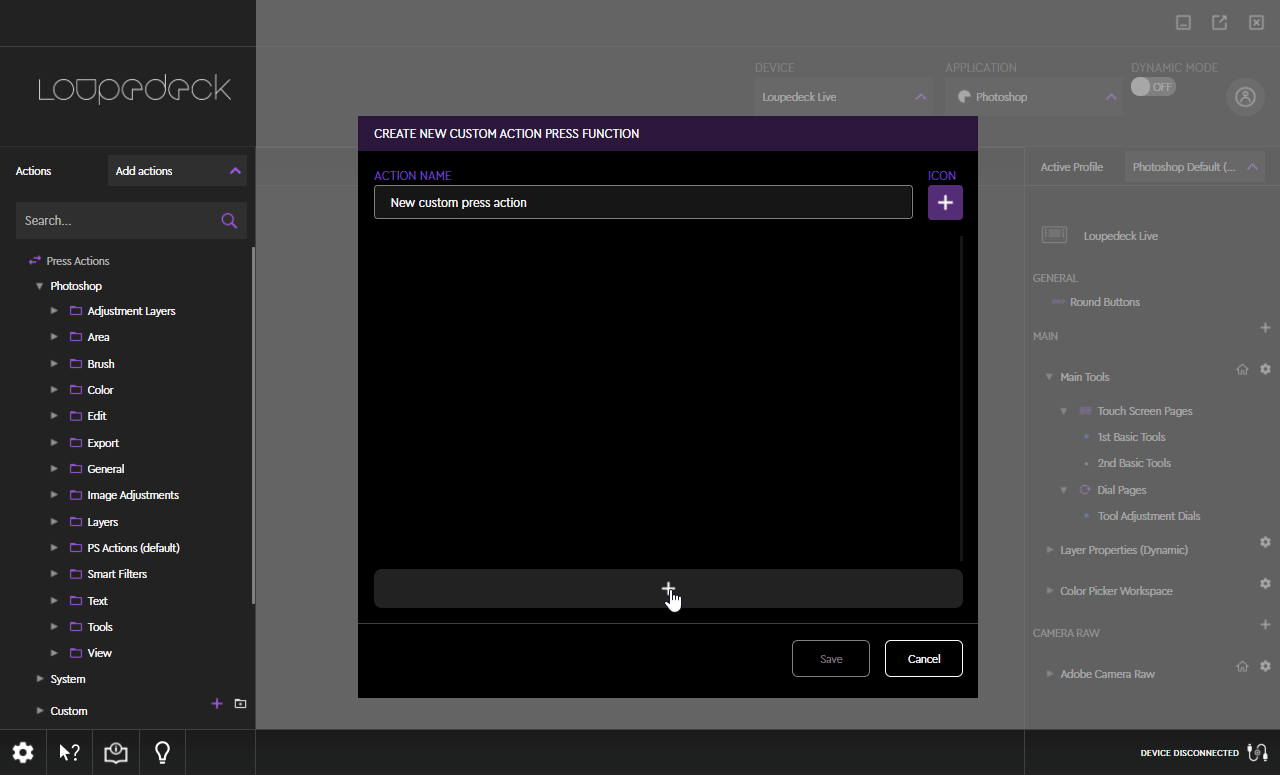Screen dimensions: 1280x775
Task: Select Round Buttons under General
Action: (1105, 302)
